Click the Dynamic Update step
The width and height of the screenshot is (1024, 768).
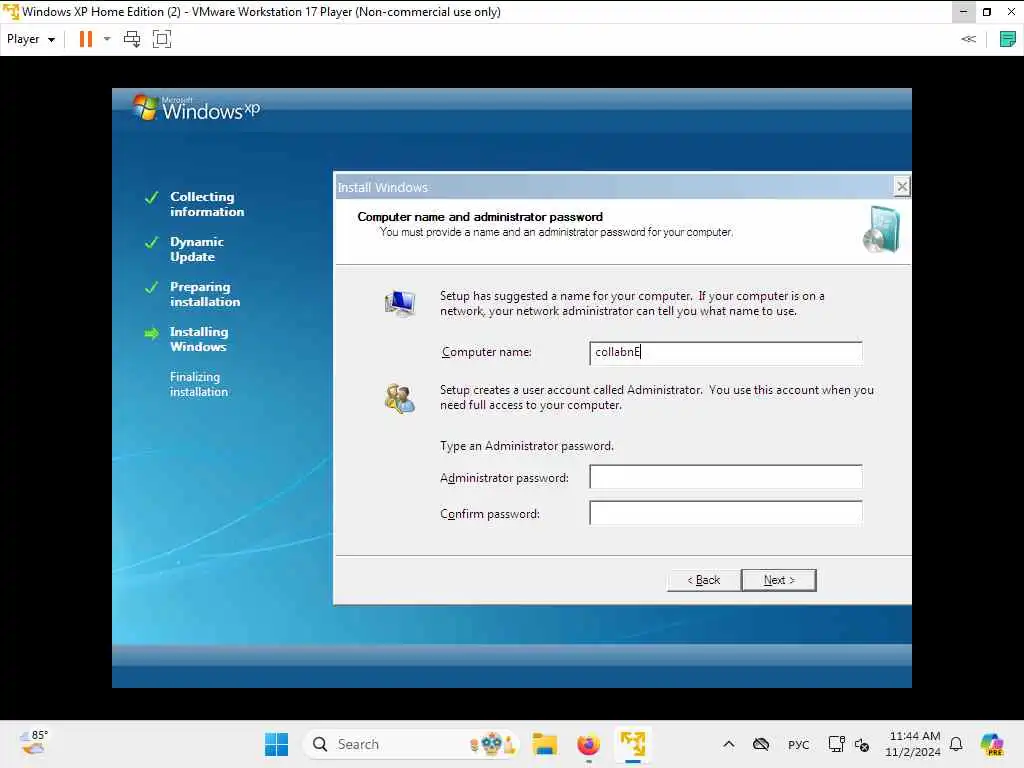point(197,249)
